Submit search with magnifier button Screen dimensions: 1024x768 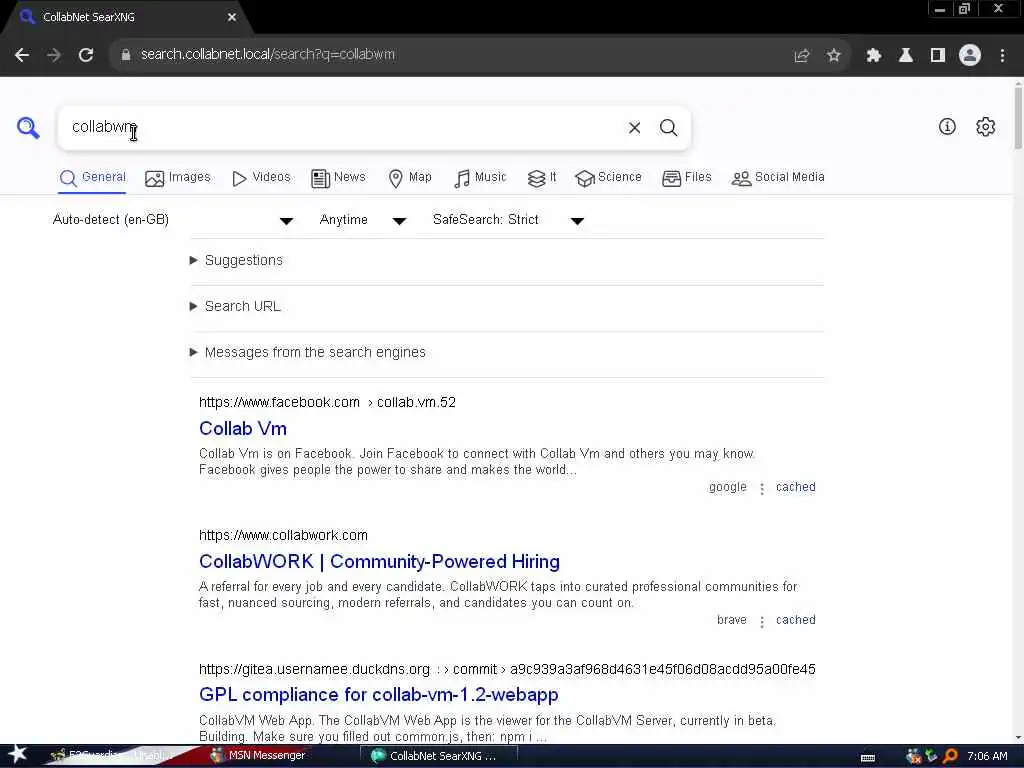coord(668,127)
